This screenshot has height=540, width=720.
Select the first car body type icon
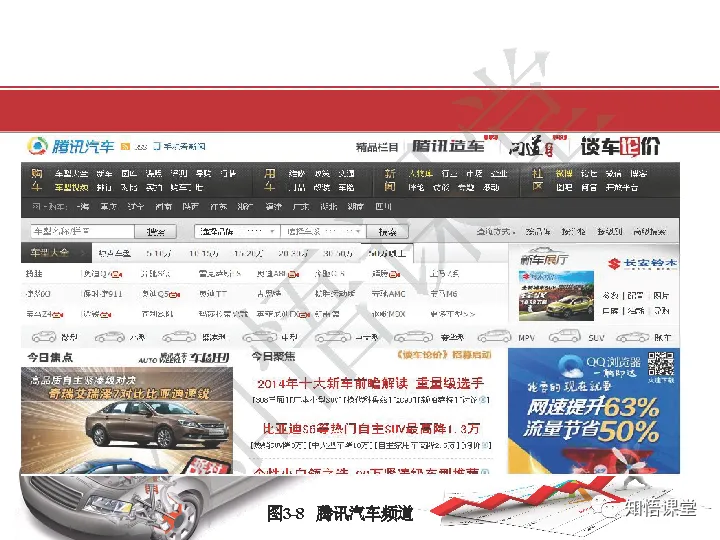44,337
